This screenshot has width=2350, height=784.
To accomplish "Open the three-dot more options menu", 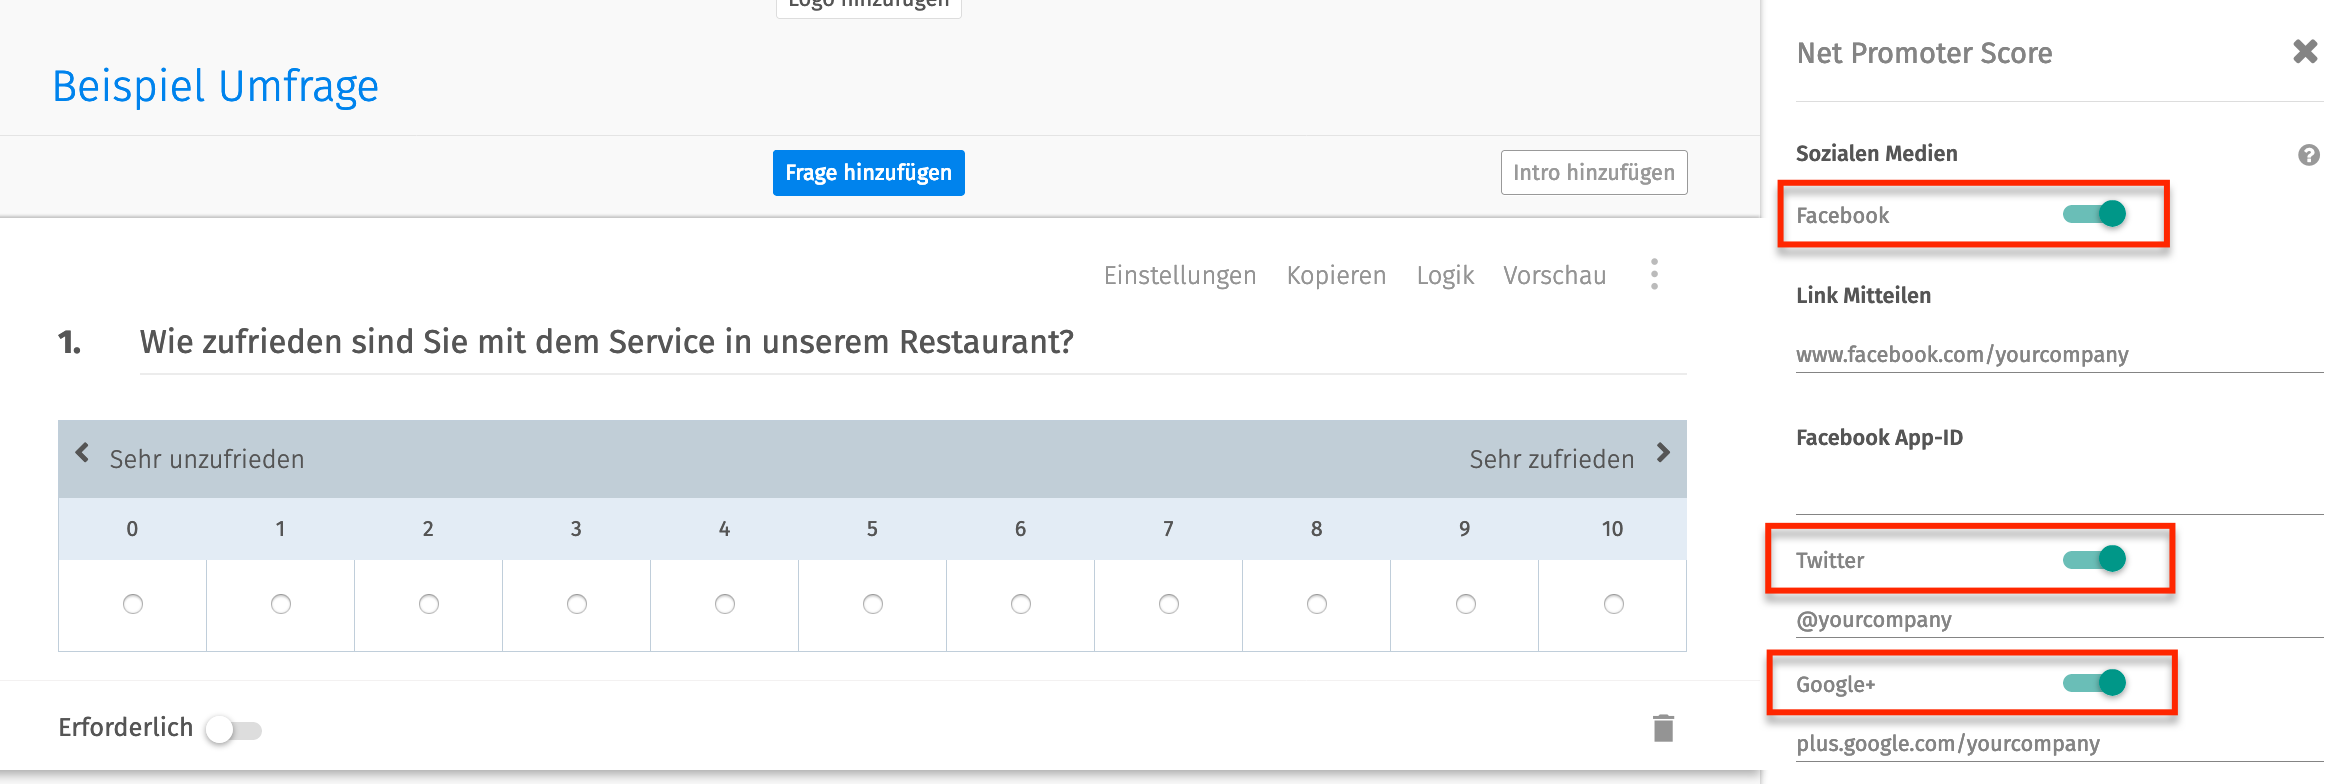I will (x=1654, y=274).
